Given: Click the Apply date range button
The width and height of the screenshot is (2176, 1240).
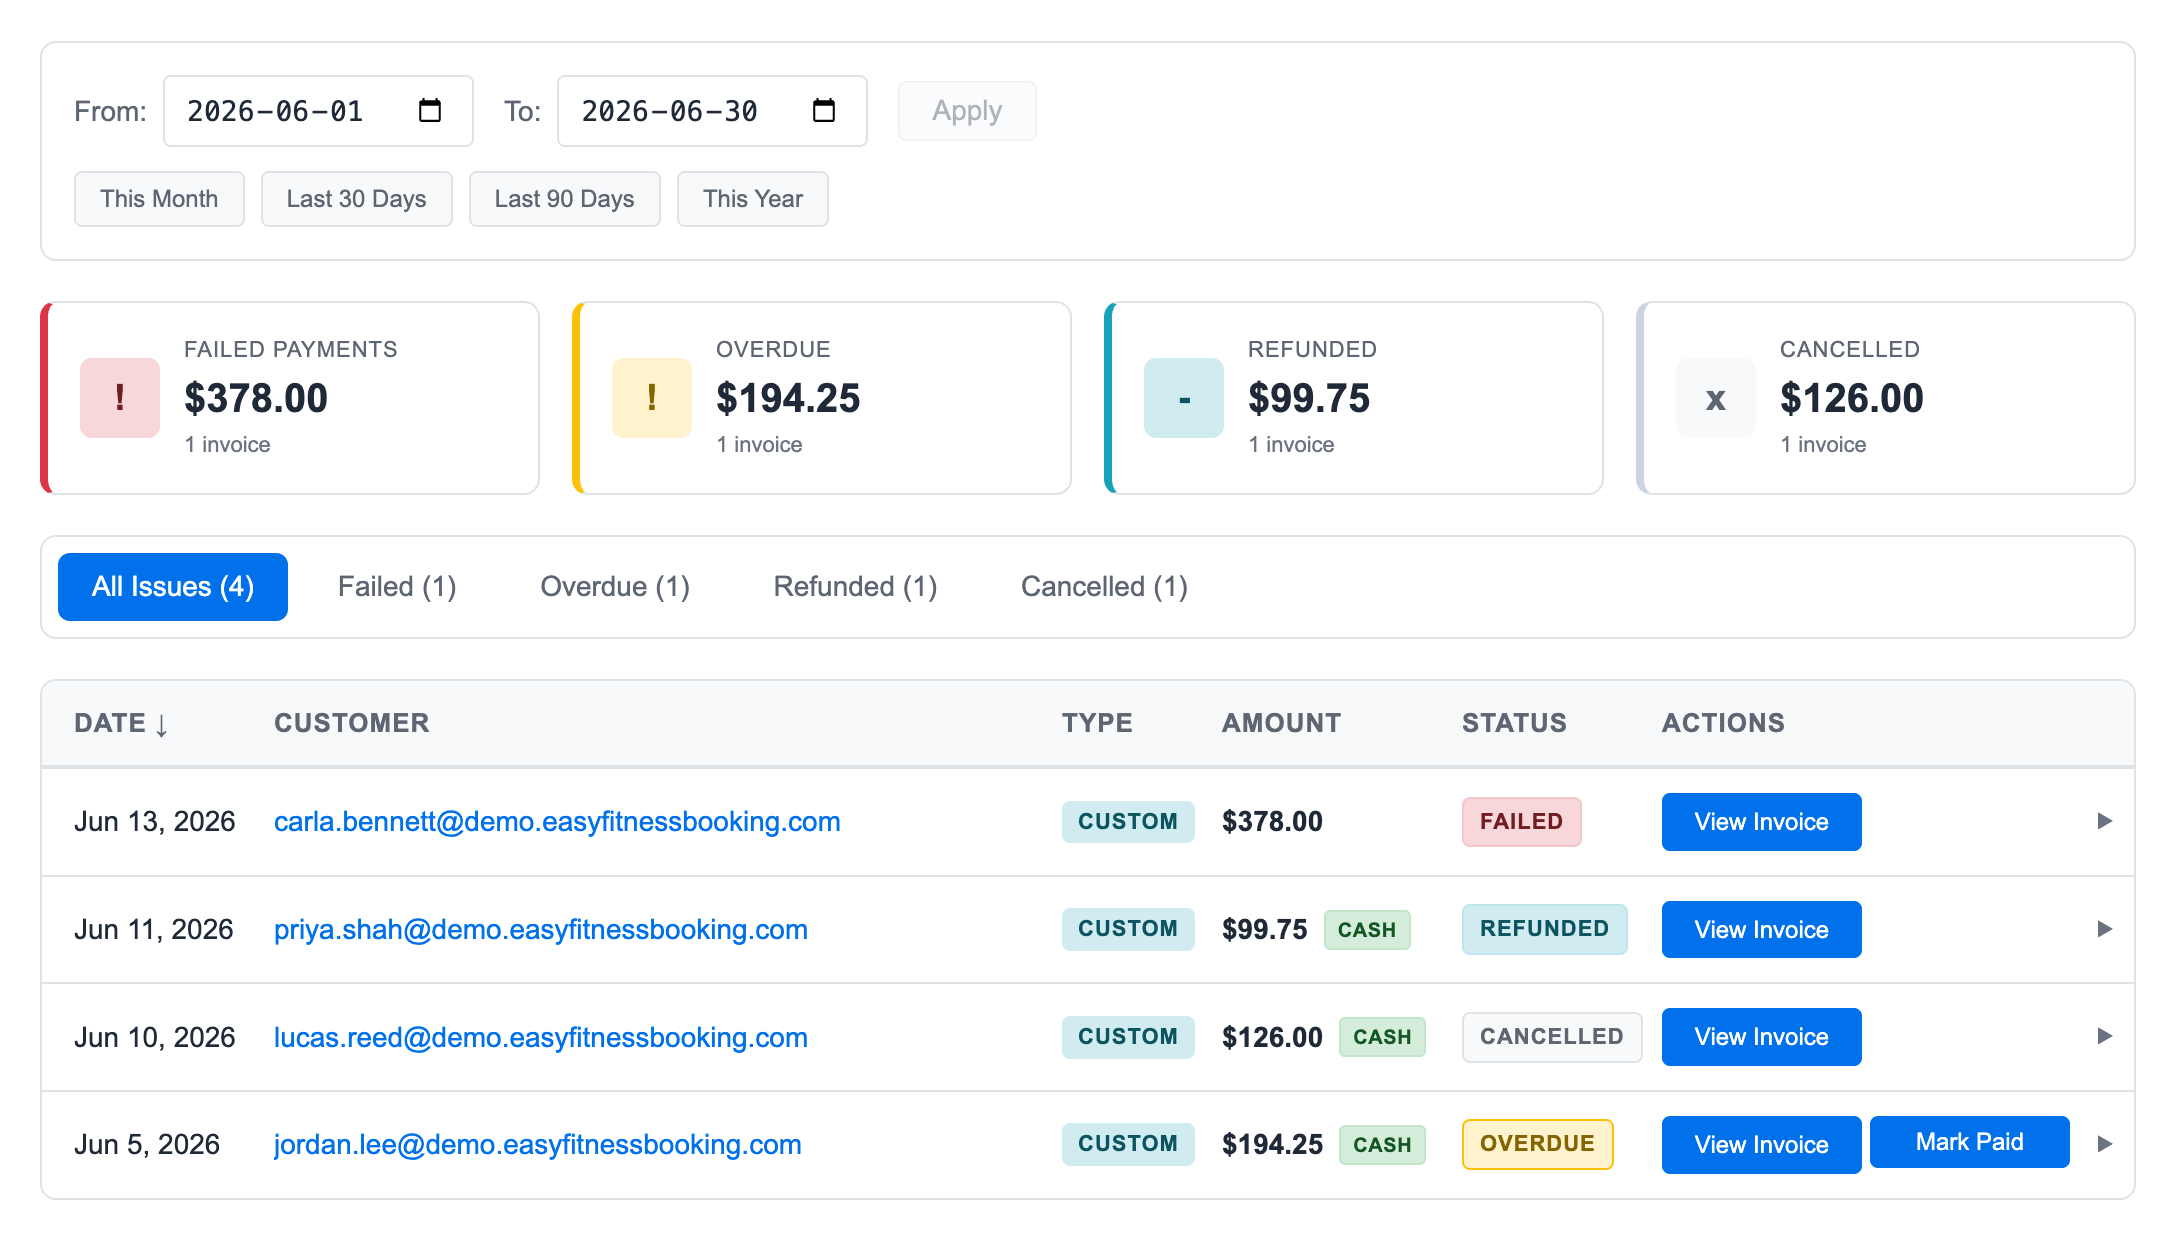Looking at the screenshot, I should click(x=967, y=111).
